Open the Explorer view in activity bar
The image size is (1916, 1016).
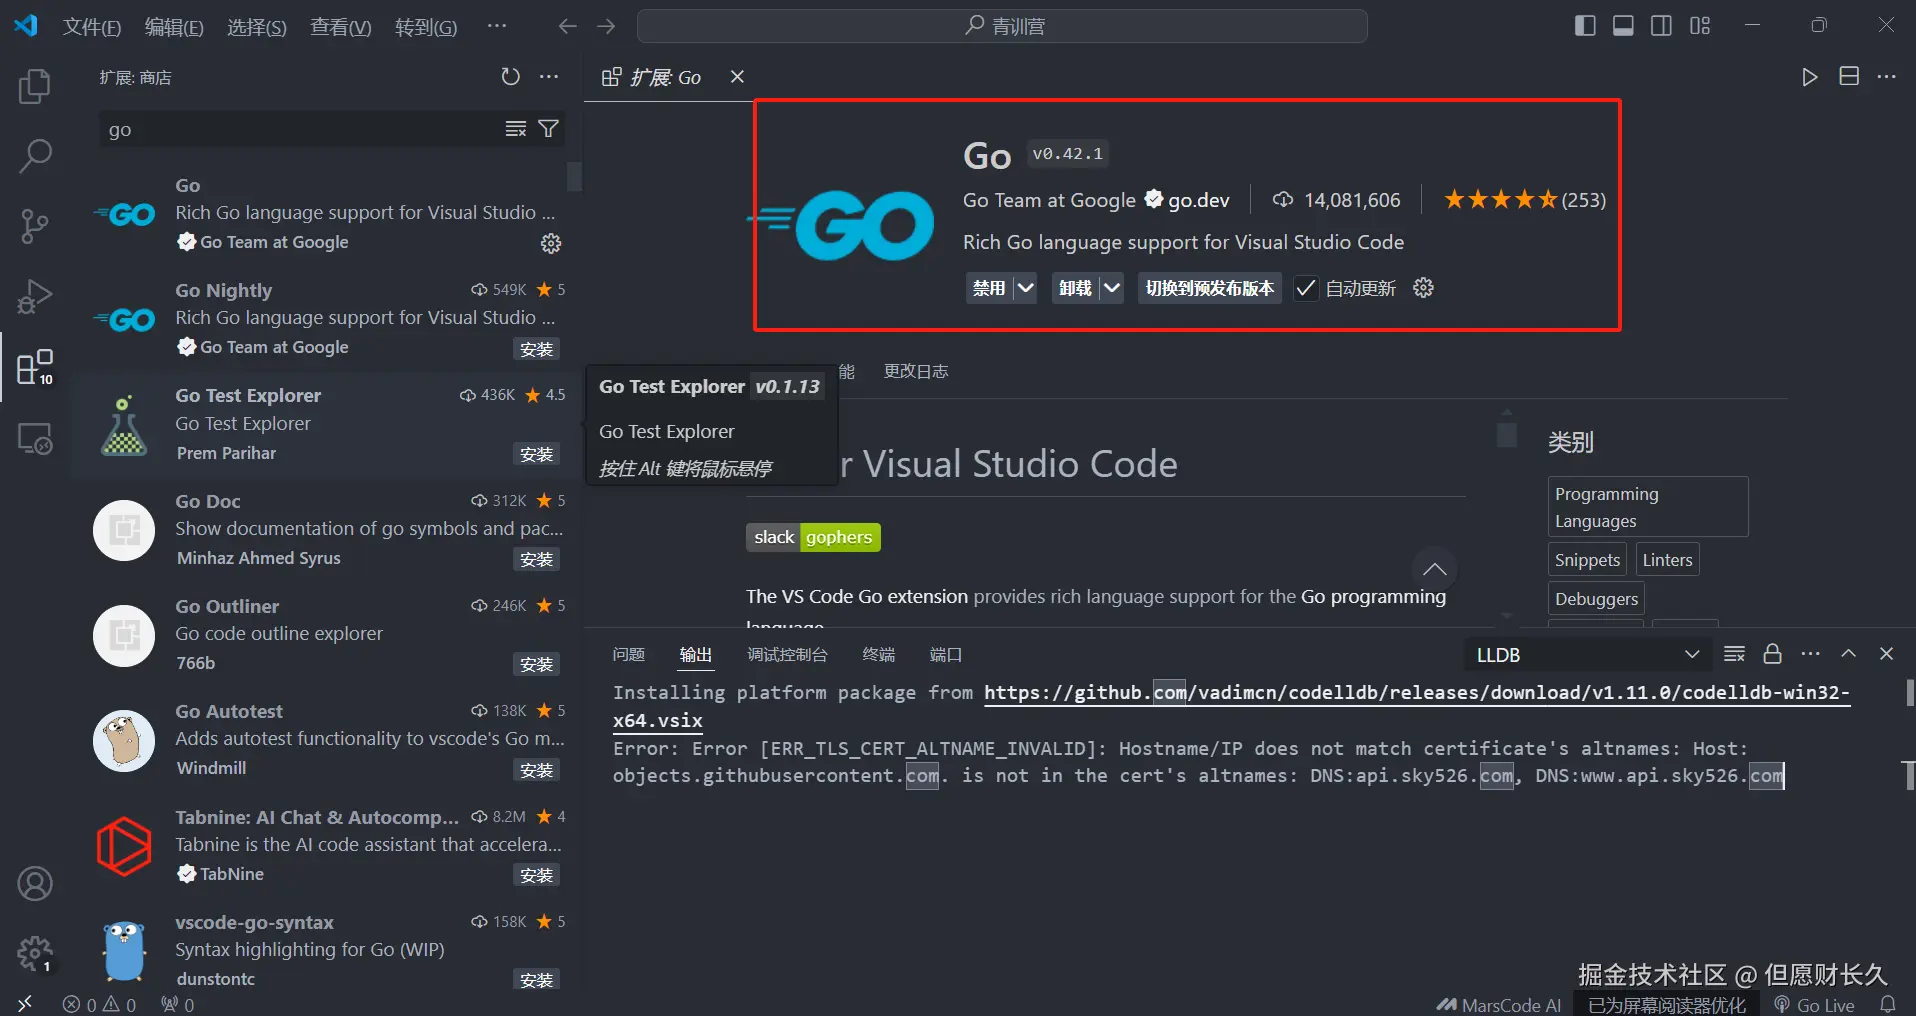click(x=35, y=86)
